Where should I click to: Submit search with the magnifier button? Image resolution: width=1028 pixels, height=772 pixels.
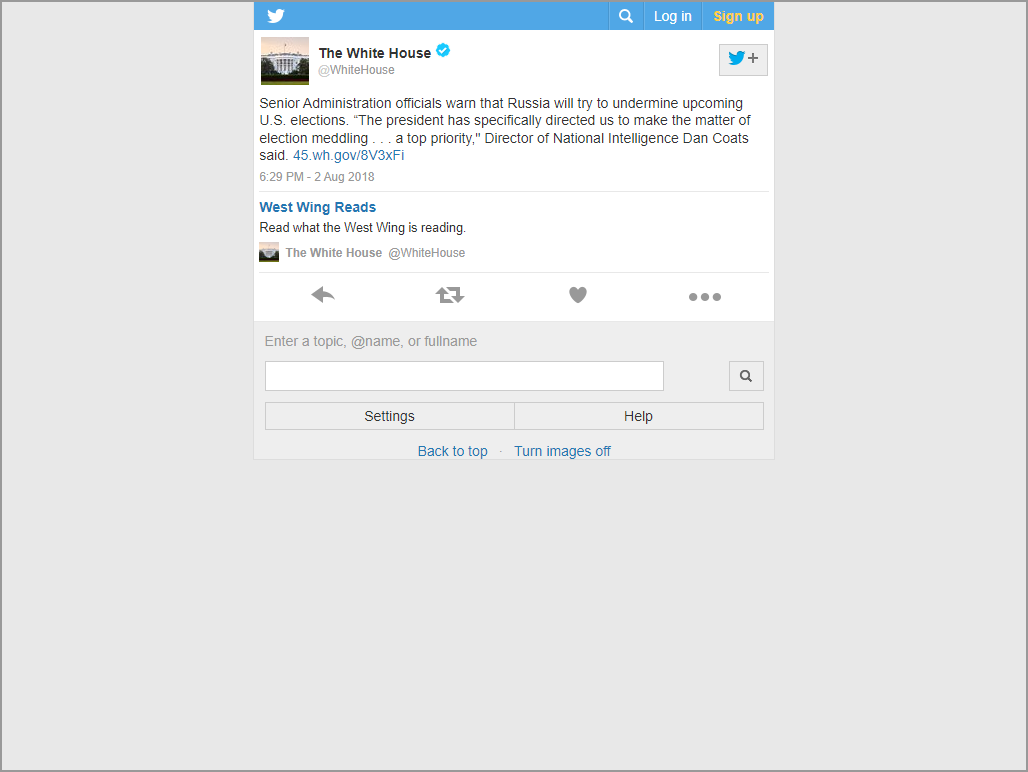click(746, 376)
